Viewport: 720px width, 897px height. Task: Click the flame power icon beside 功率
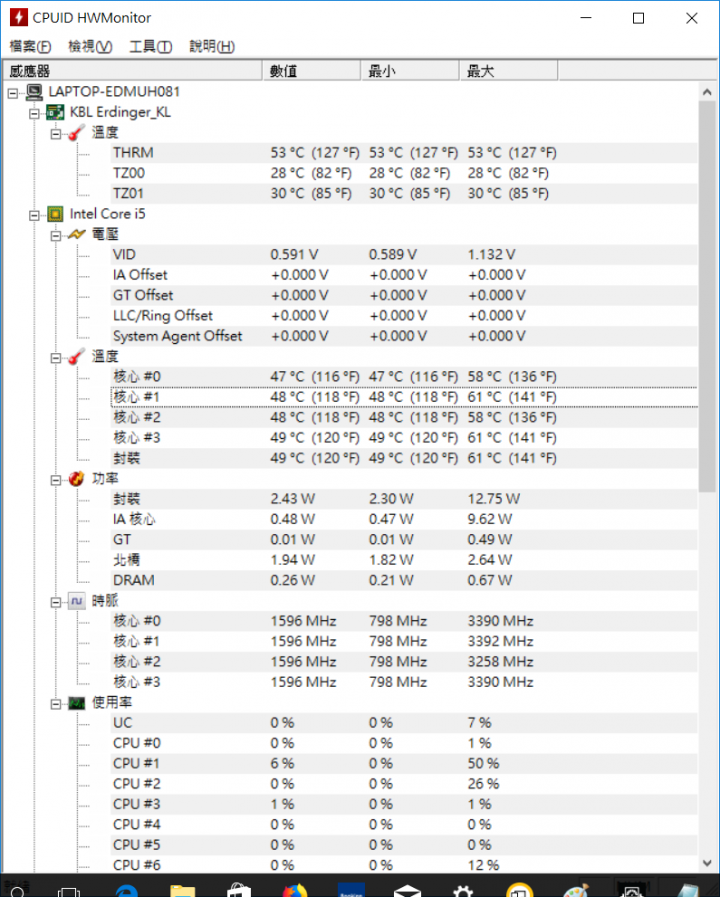77,479
